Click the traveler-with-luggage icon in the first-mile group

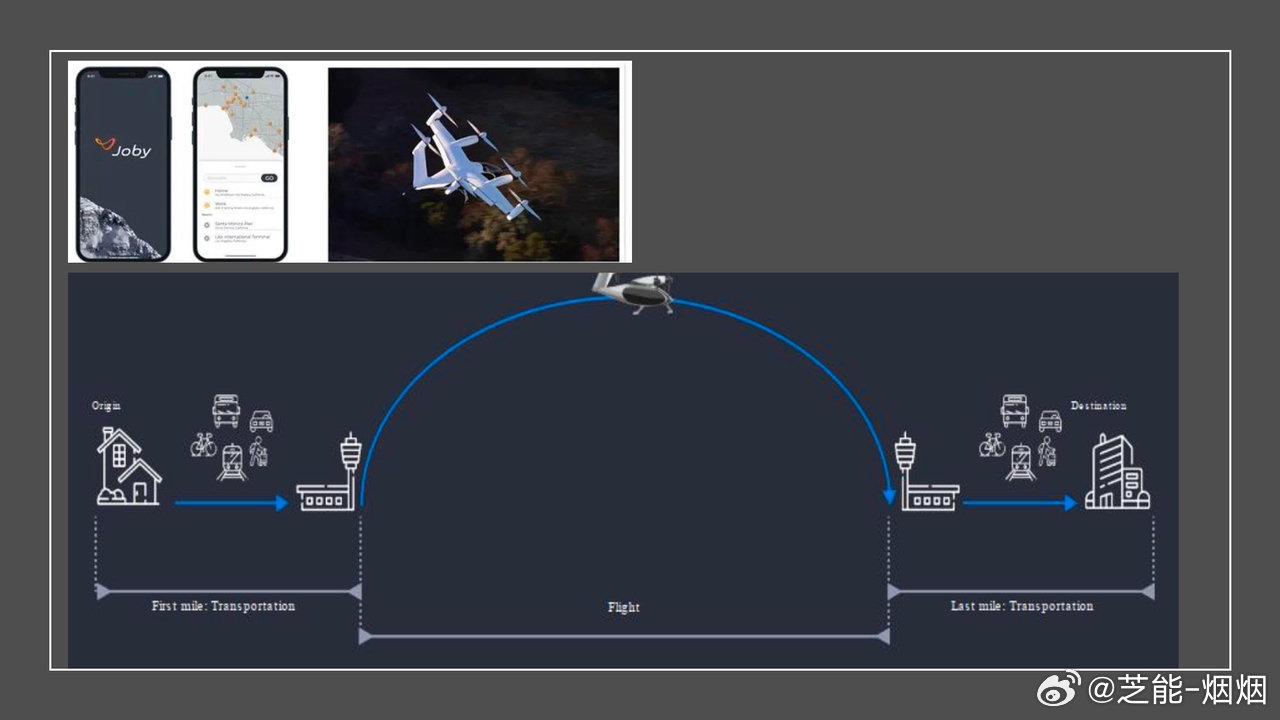coord(258,452)
